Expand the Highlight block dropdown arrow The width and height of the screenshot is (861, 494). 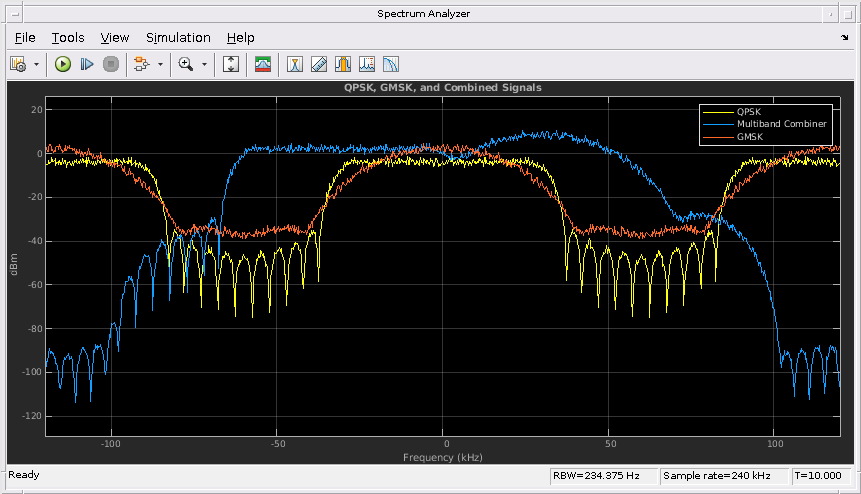tap(159, 64)
